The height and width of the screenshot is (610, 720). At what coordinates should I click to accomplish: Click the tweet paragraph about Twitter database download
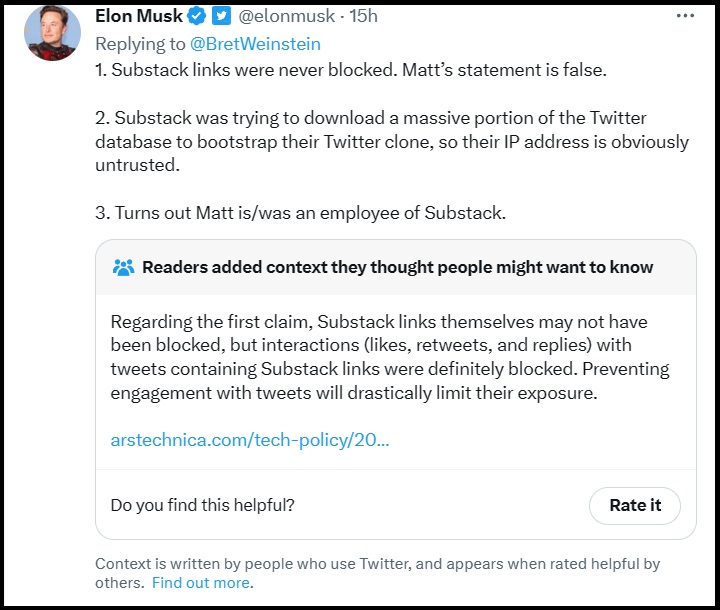(392, 141)
